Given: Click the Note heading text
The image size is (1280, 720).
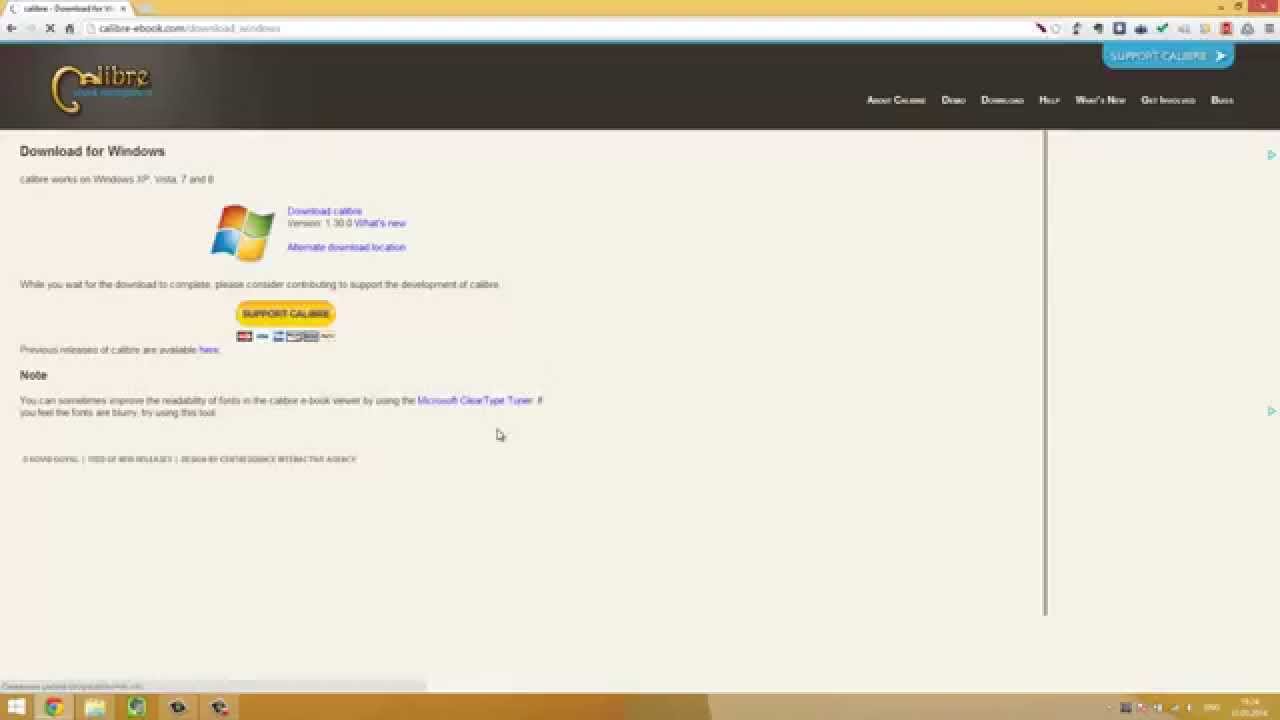Looking at the screenshot, I should (33, 375).
